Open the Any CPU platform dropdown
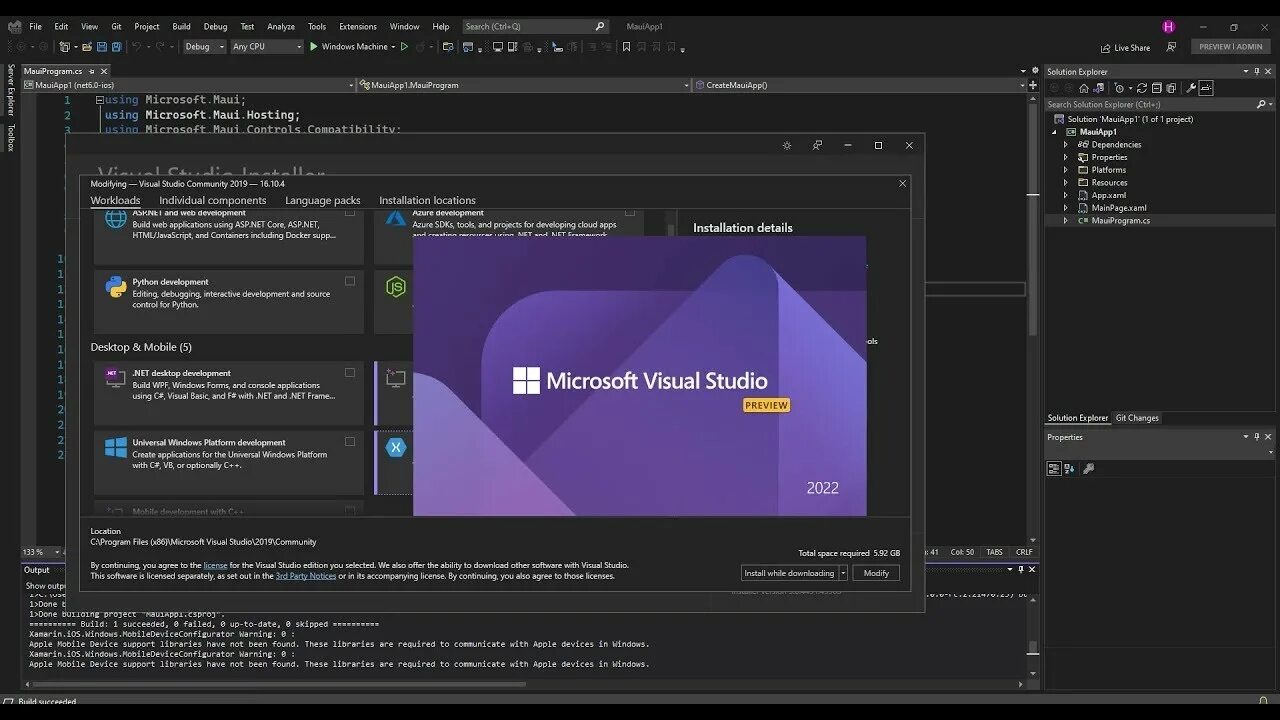1280x720 pixels. pyautogui.click(x=266, y=46)
